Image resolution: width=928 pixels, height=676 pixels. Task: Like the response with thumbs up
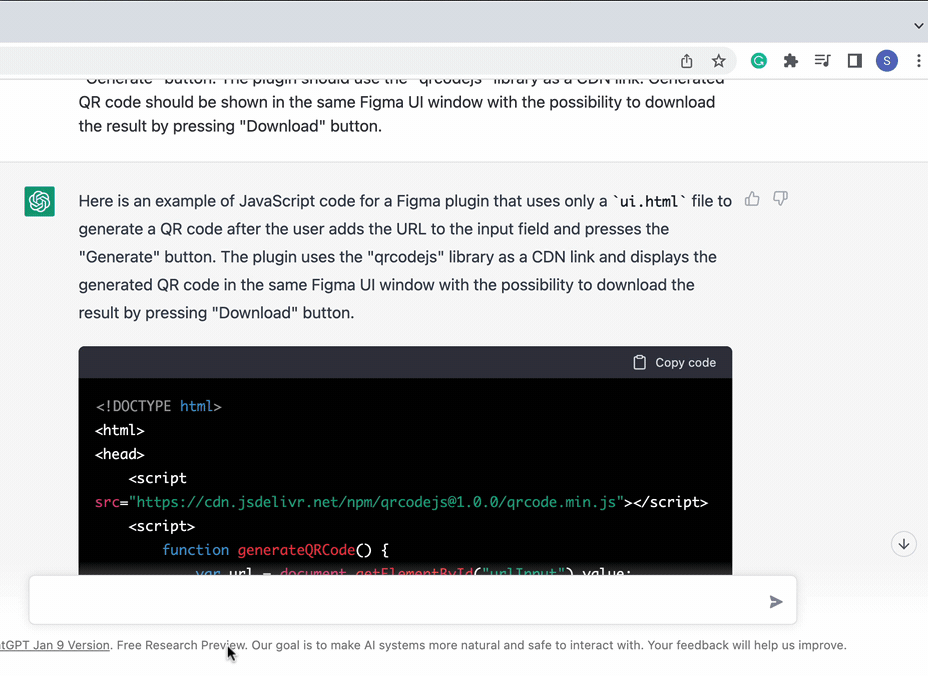(752, 199)
